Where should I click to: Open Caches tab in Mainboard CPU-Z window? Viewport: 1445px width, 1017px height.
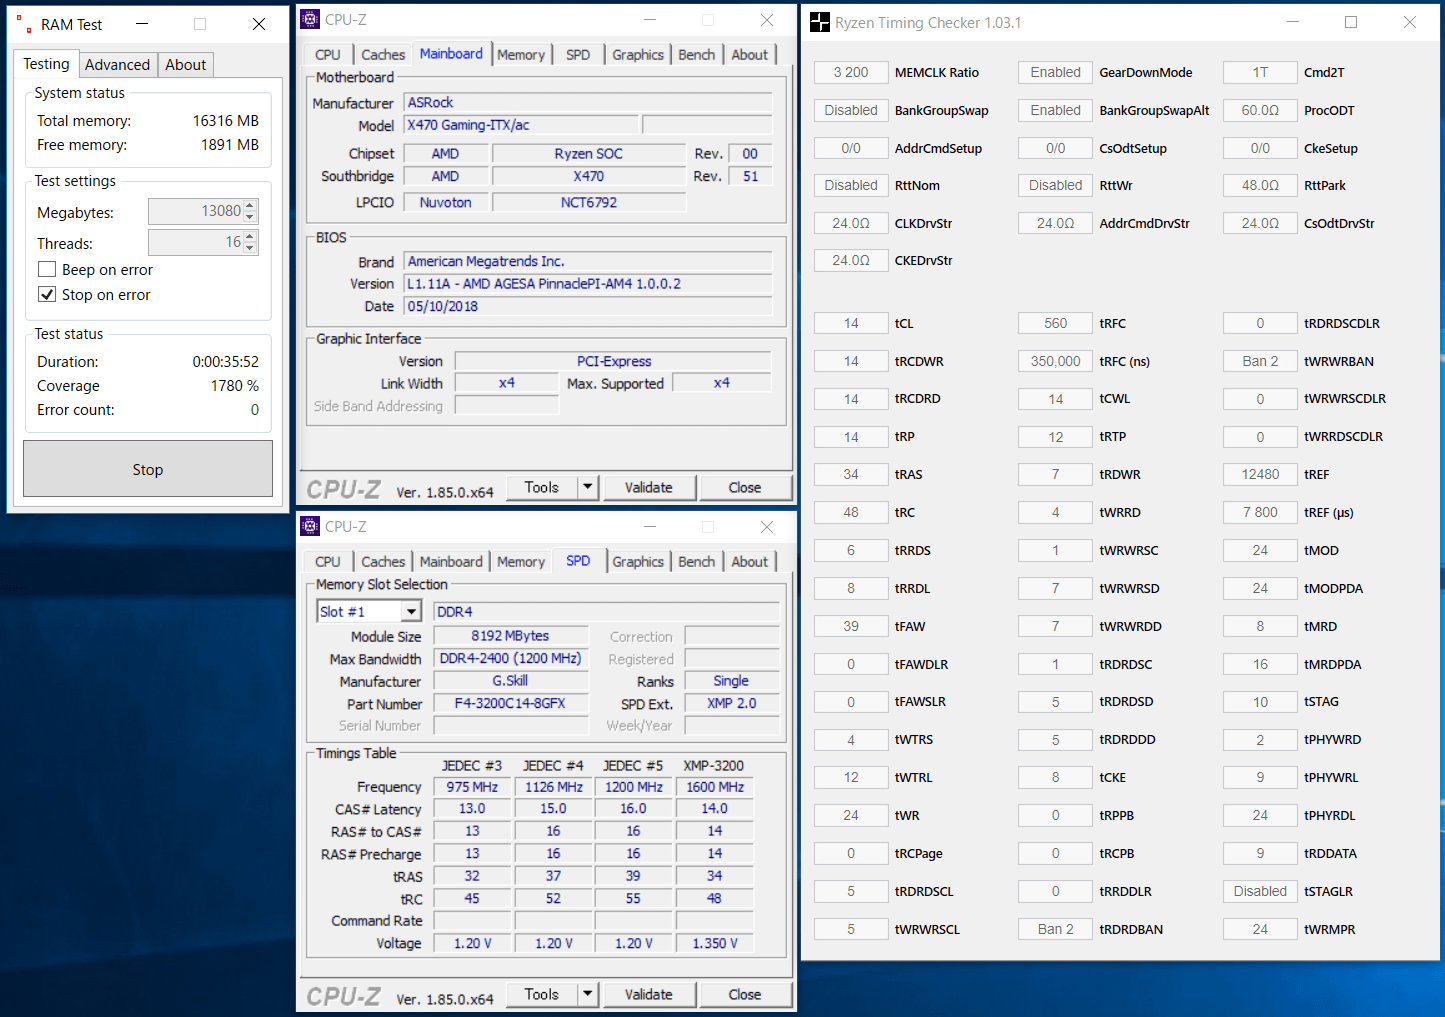(383, 55)
